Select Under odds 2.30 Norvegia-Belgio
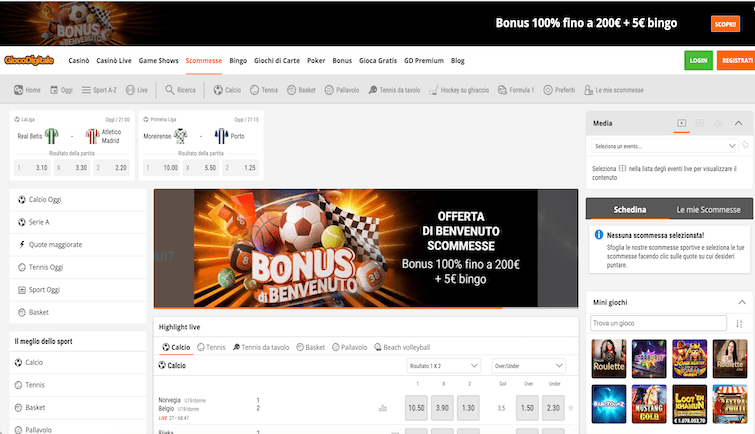This screenshot has height=434, width=755. pos(553,408)
